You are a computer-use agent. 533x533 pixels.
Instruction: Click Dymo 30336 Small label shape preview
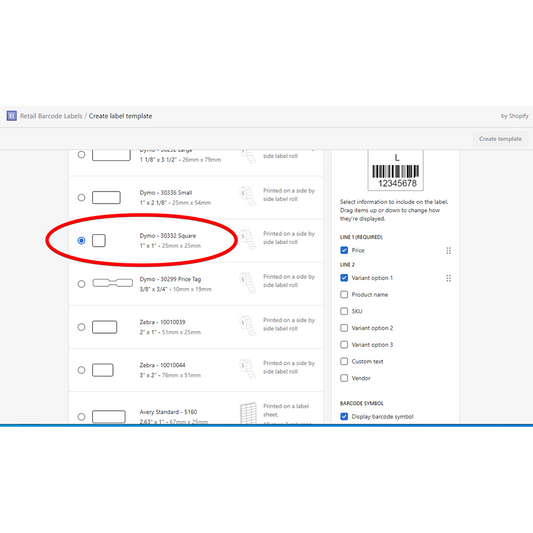point(106,197)
